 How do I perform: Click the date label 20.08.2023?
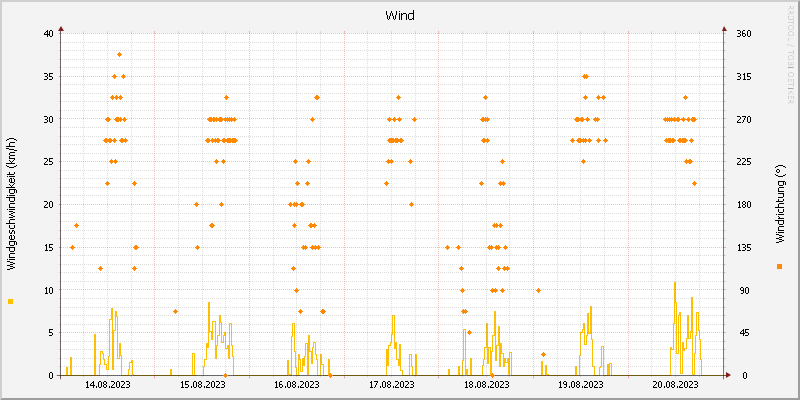(676, 385)
